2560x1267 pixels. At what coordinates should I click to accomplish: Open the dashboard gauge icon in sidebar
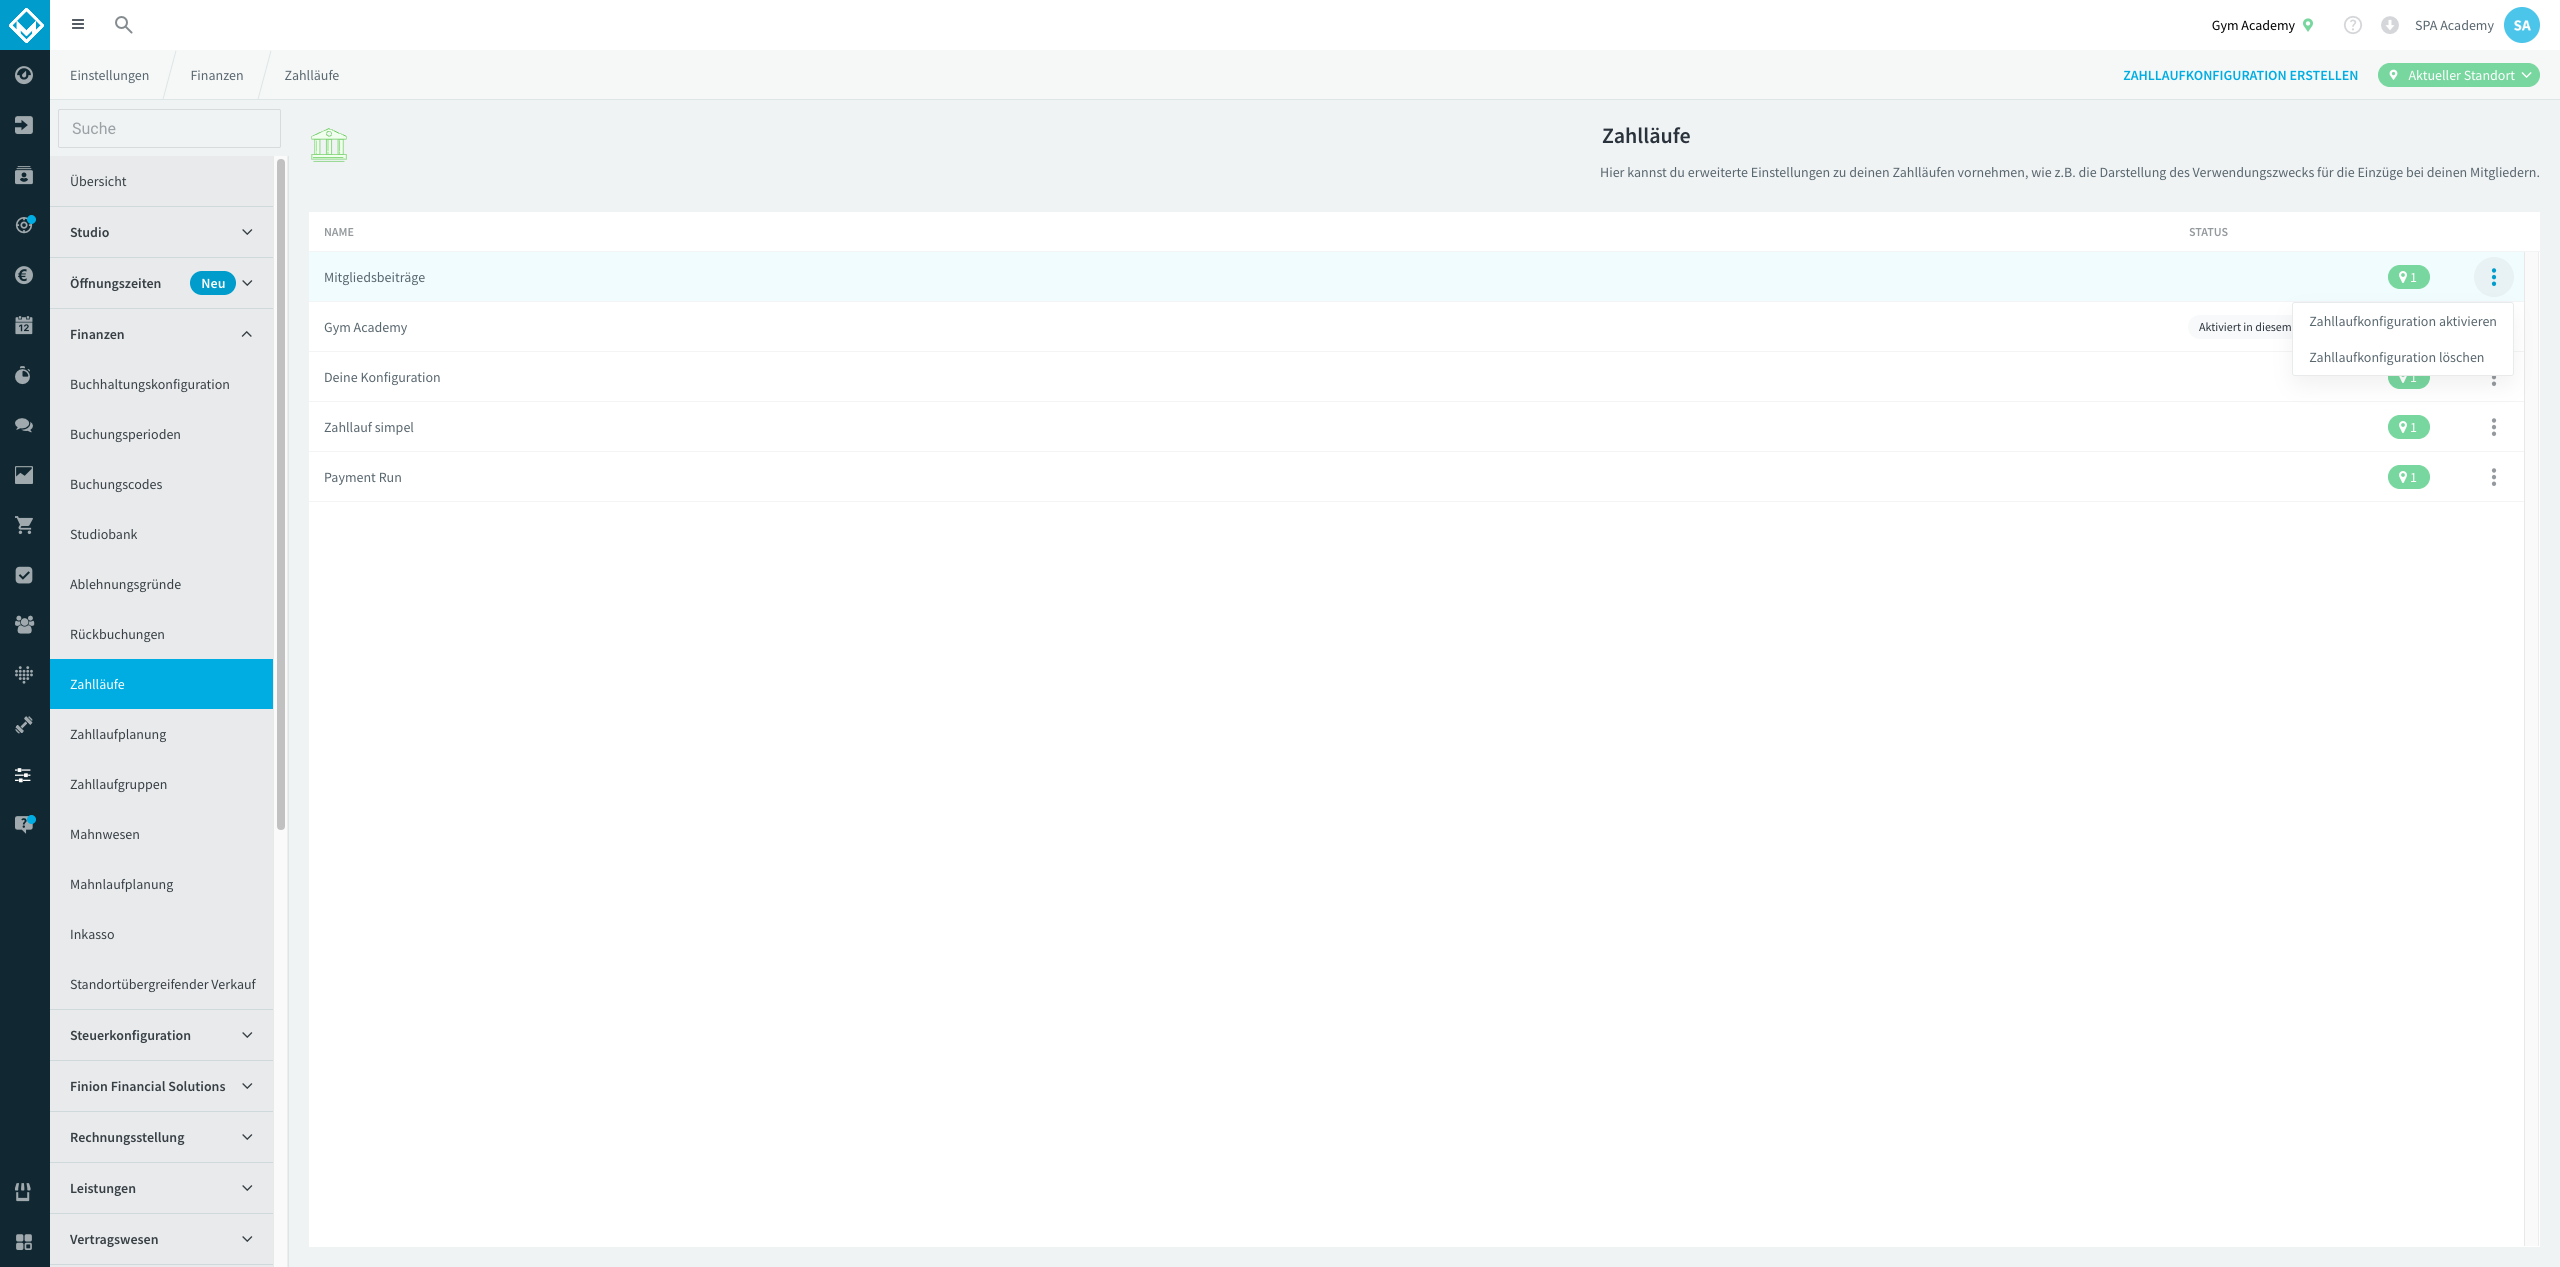click(24, 75)
